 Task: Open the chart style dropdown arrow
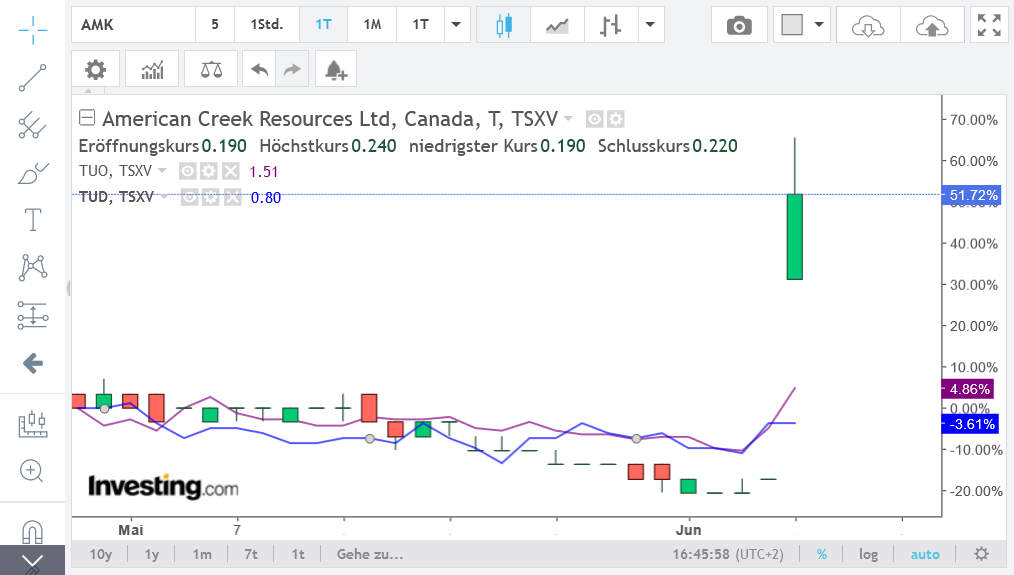(650, 25)
